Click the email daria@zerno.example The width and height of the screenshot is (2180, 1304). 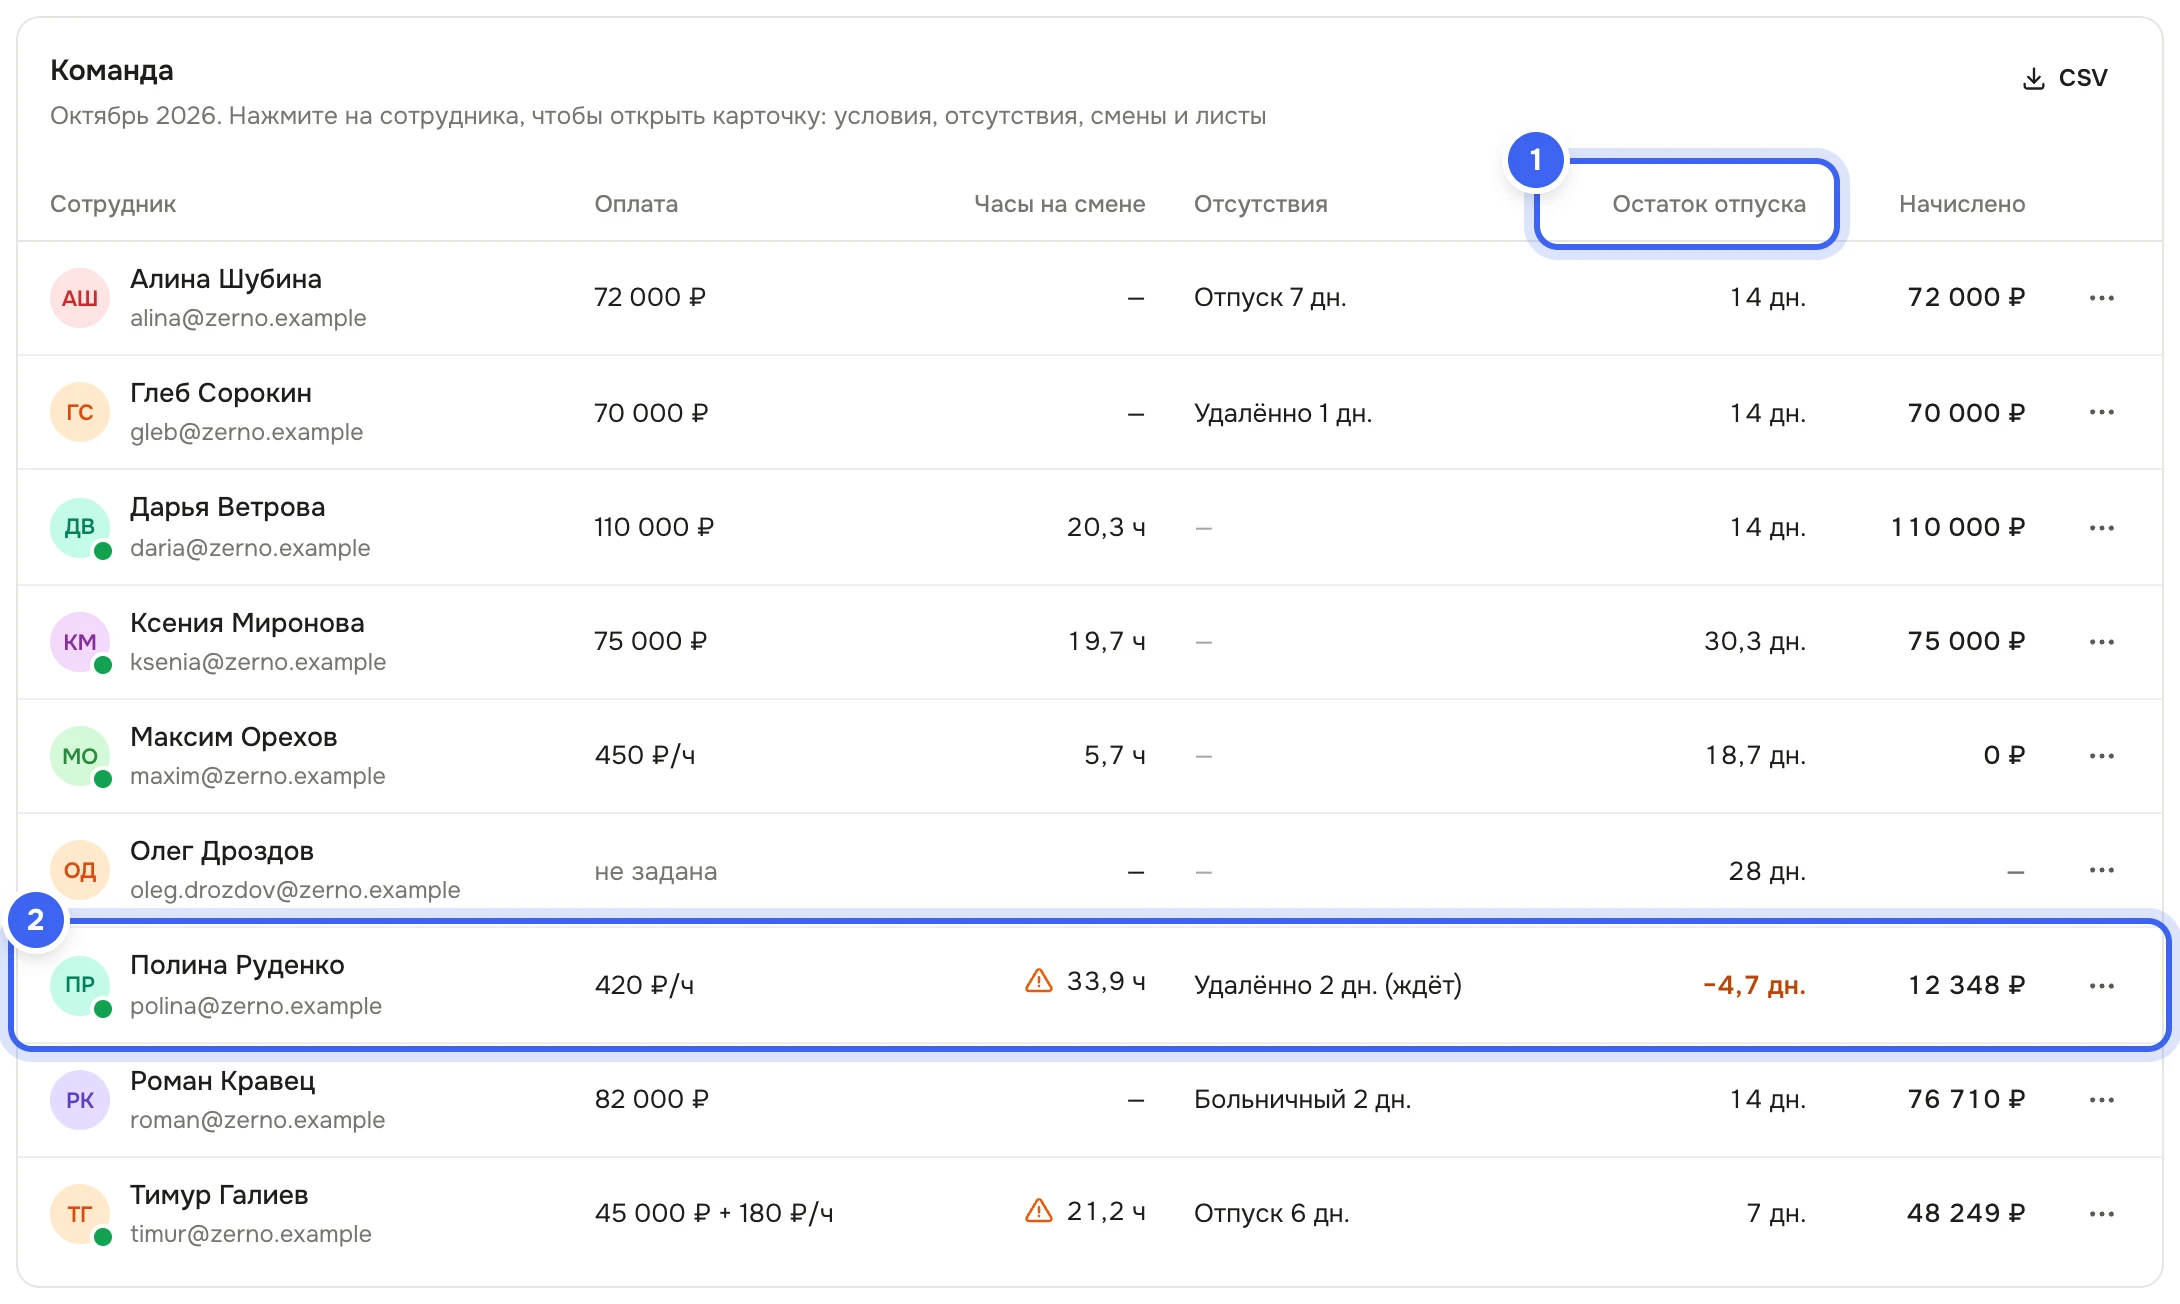click(250, 548)
